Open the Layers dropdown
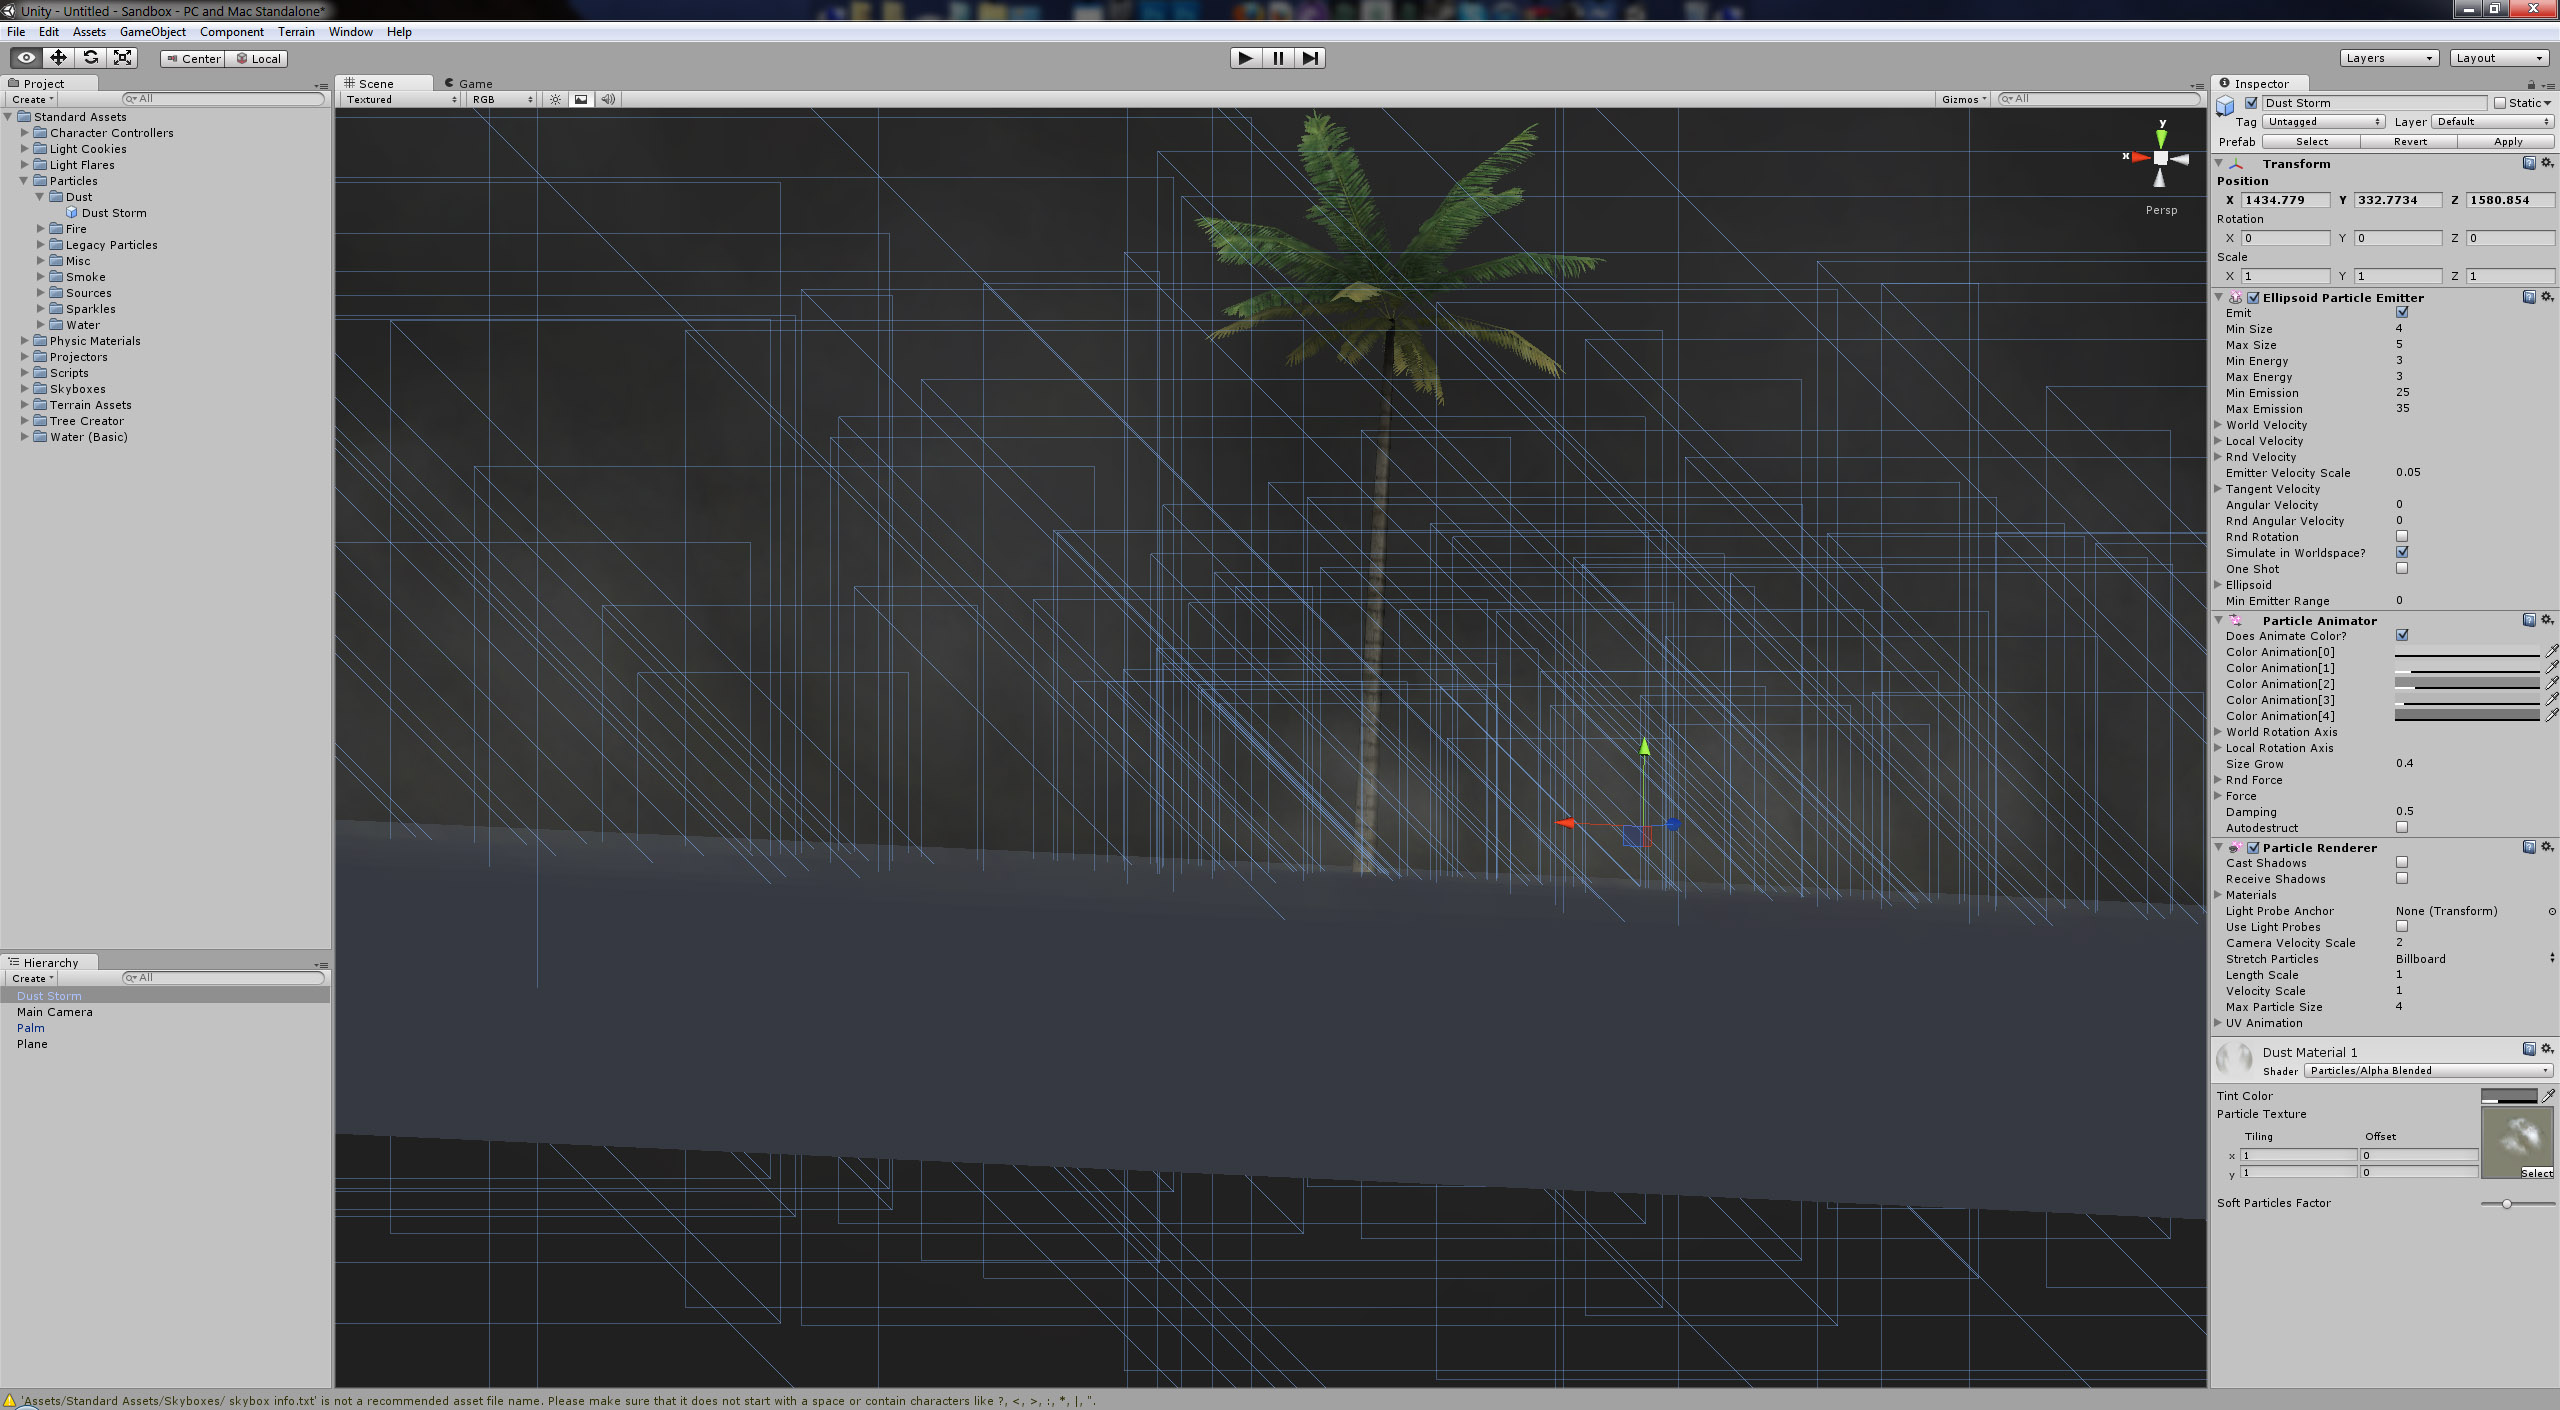Viewport: 2560px width, 1410px height. (2389, 58)
